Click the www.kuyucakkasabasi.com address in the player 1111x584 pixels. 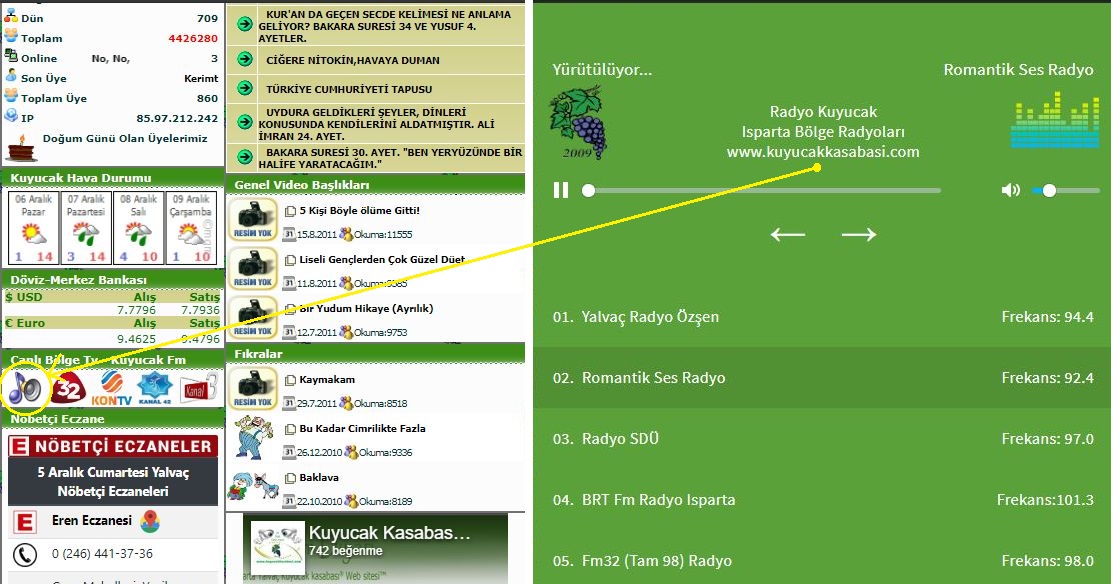point(823,152)
